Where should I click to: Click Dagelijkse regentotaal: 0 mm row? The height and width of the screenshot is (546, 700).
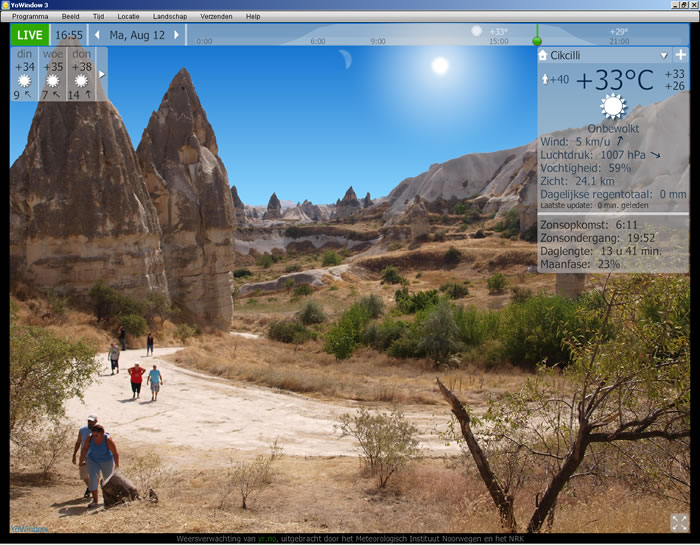(x=613, y=194)
